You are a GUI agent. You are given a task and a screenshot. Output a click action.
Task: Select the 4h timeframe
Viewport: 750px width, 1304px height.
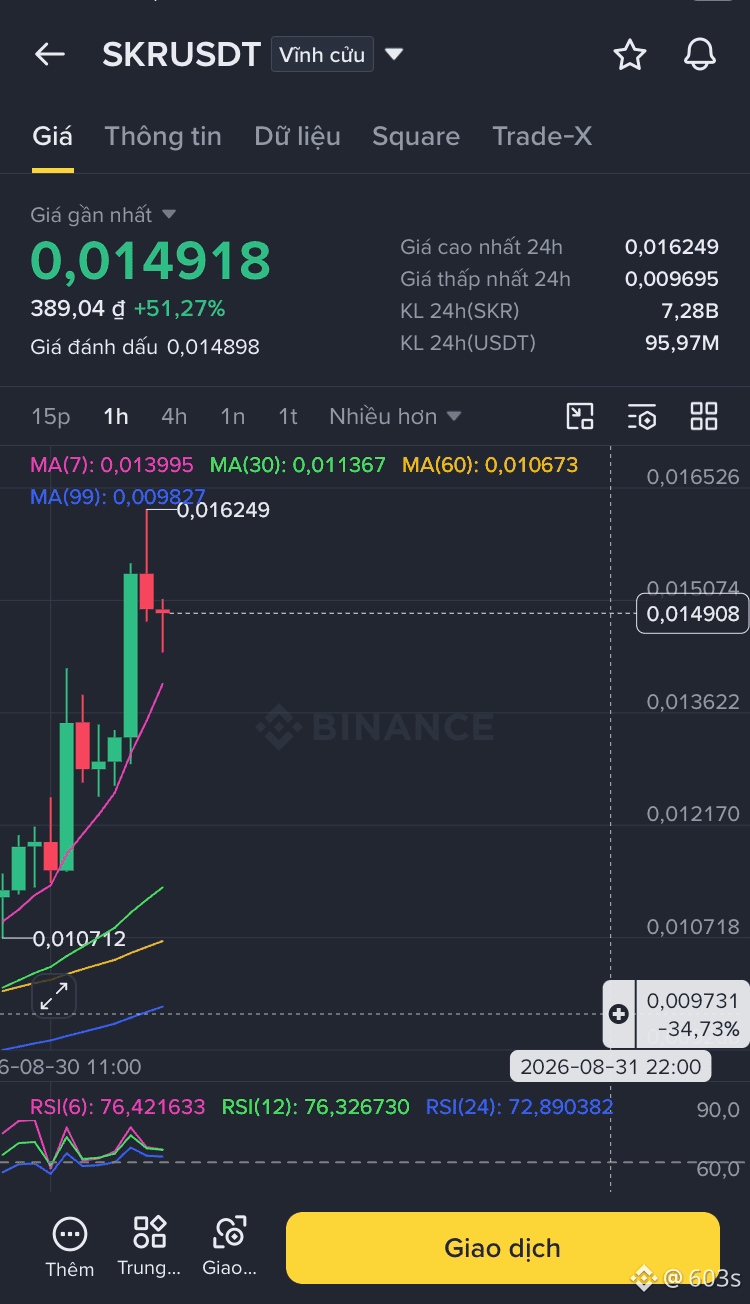tap(174, 416)
